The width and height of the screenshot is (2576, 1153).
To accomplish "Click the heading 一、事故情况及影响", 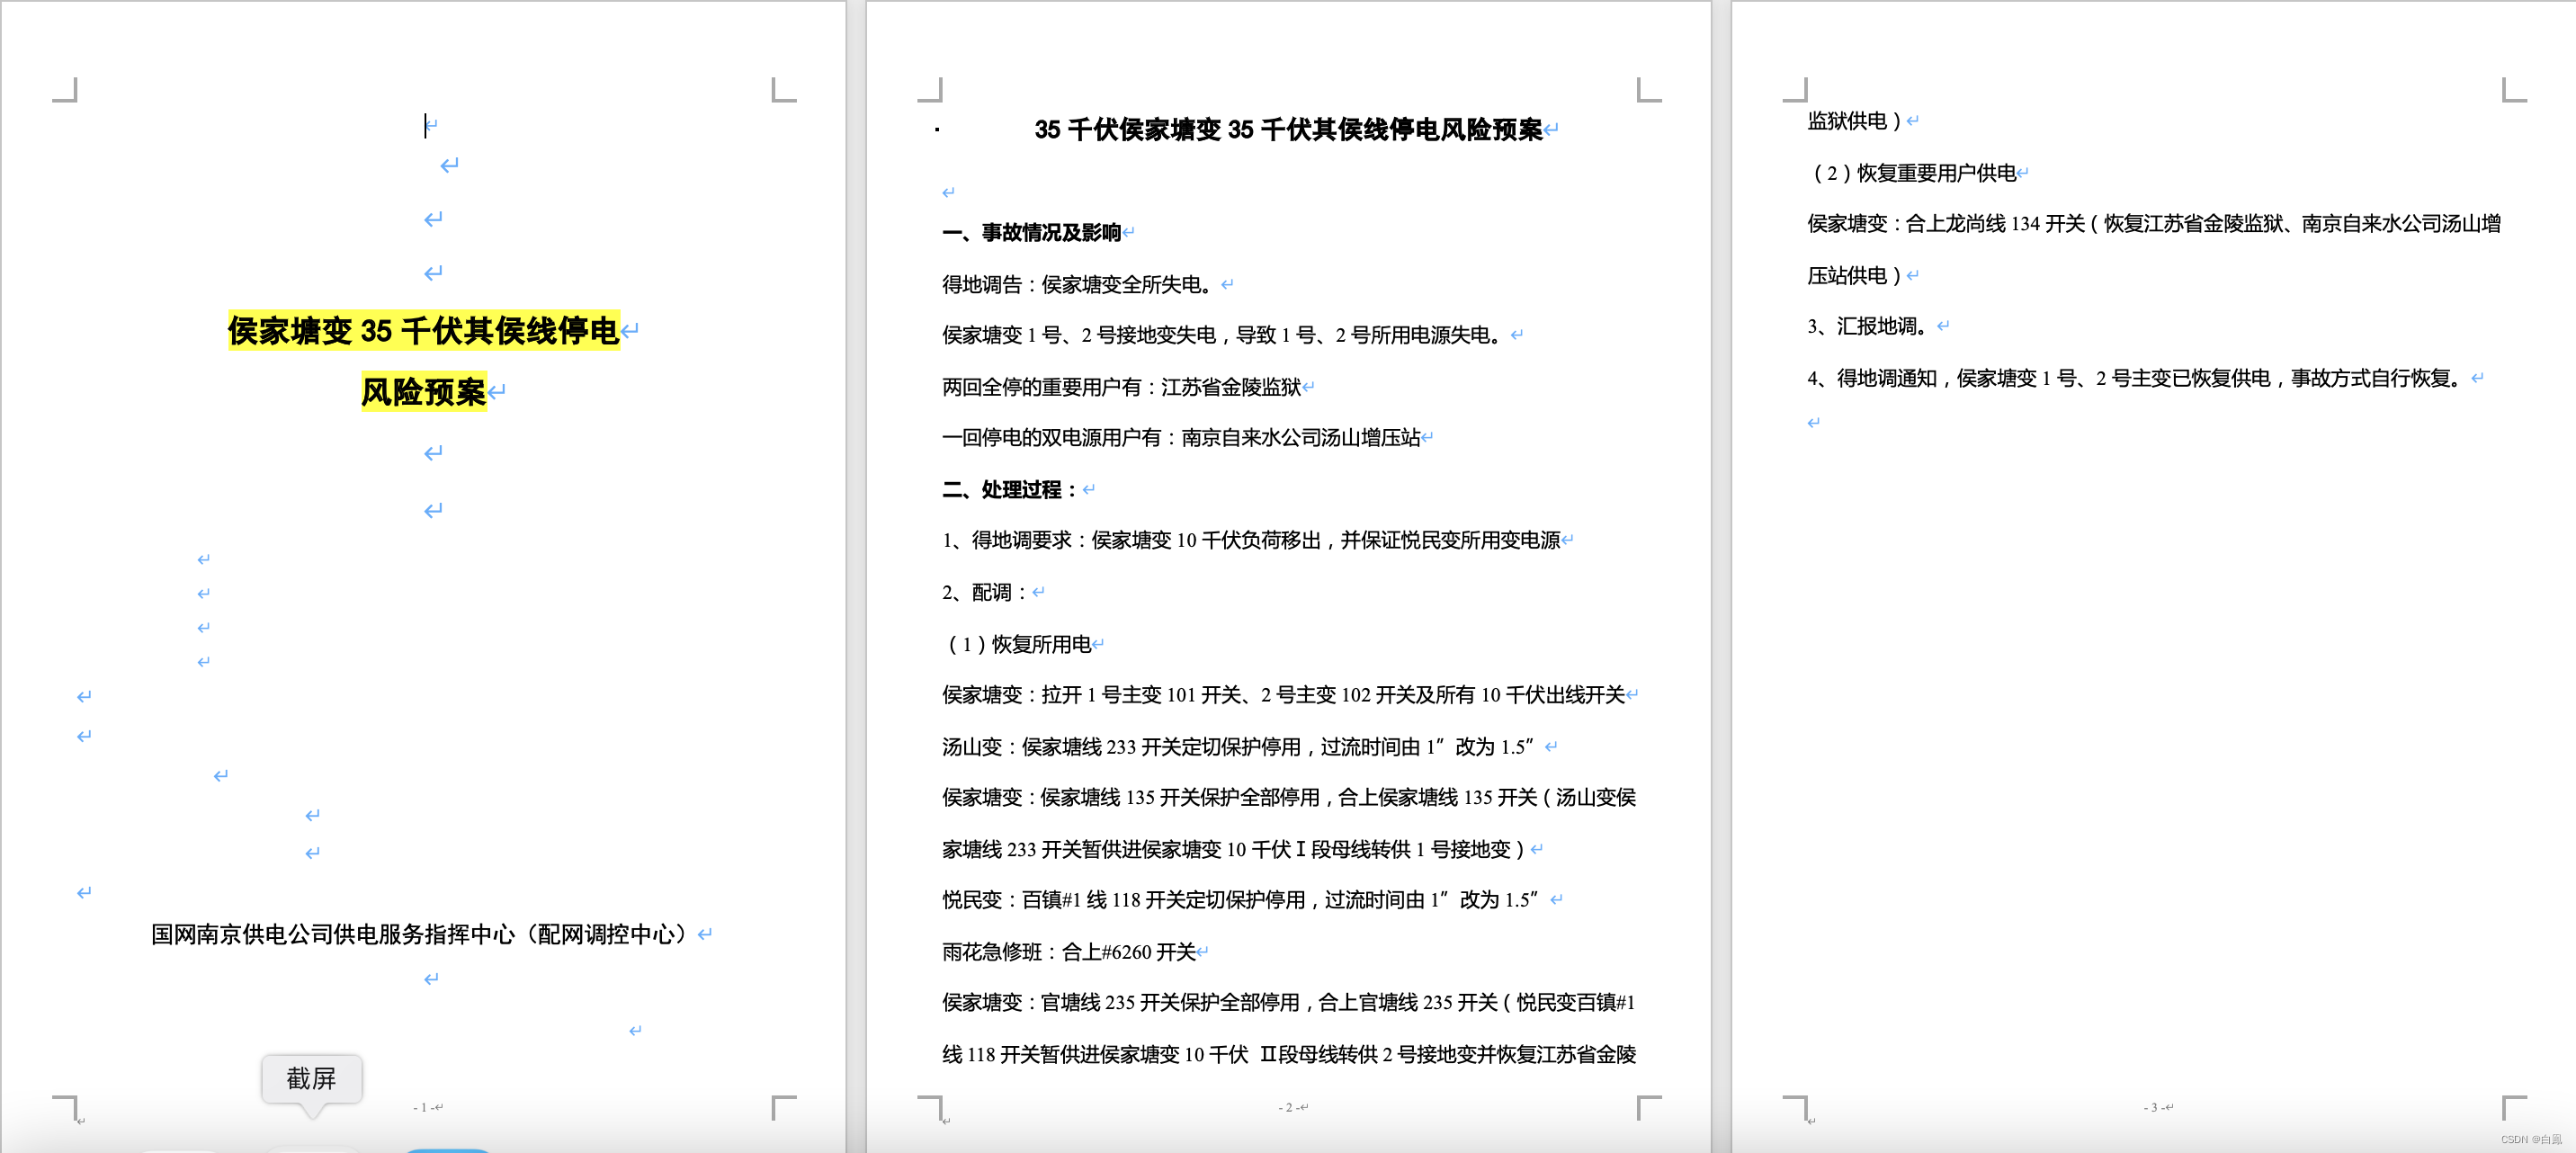I will pyautogui.click(x=1030, y=233).
